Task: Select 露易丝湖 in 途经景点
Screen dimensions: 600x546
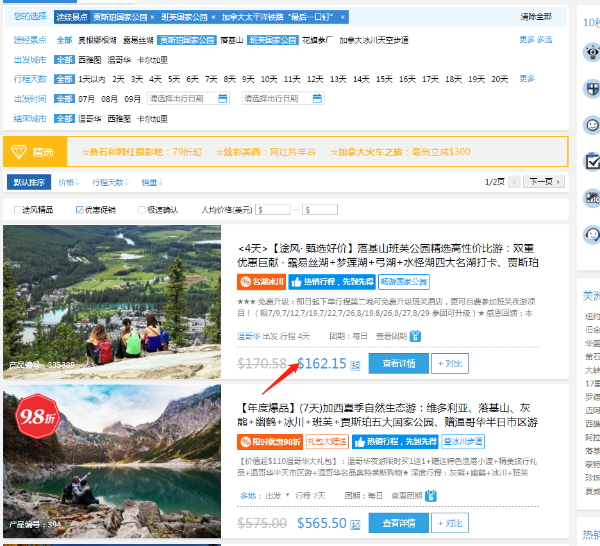Action: pyautogui.click(x=138, y=40)
